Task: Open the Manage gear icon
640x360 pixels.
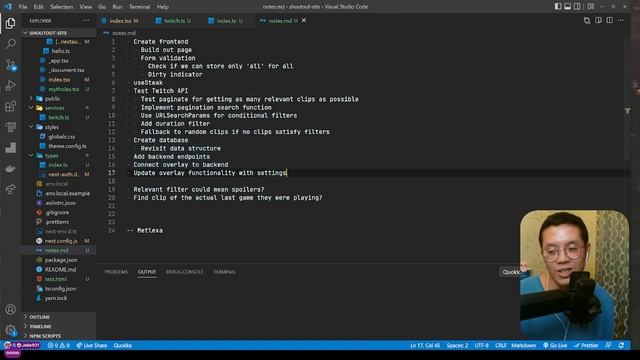Action: [x=11, y=330]
